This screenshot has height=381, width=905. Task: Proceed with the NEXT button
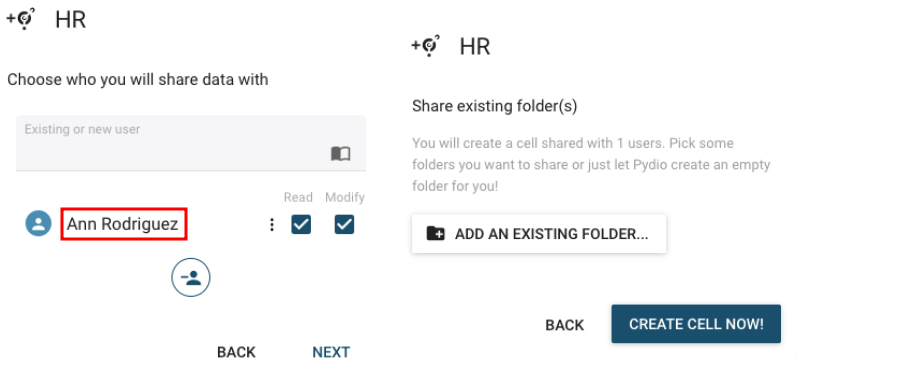[x=331, y=352]
